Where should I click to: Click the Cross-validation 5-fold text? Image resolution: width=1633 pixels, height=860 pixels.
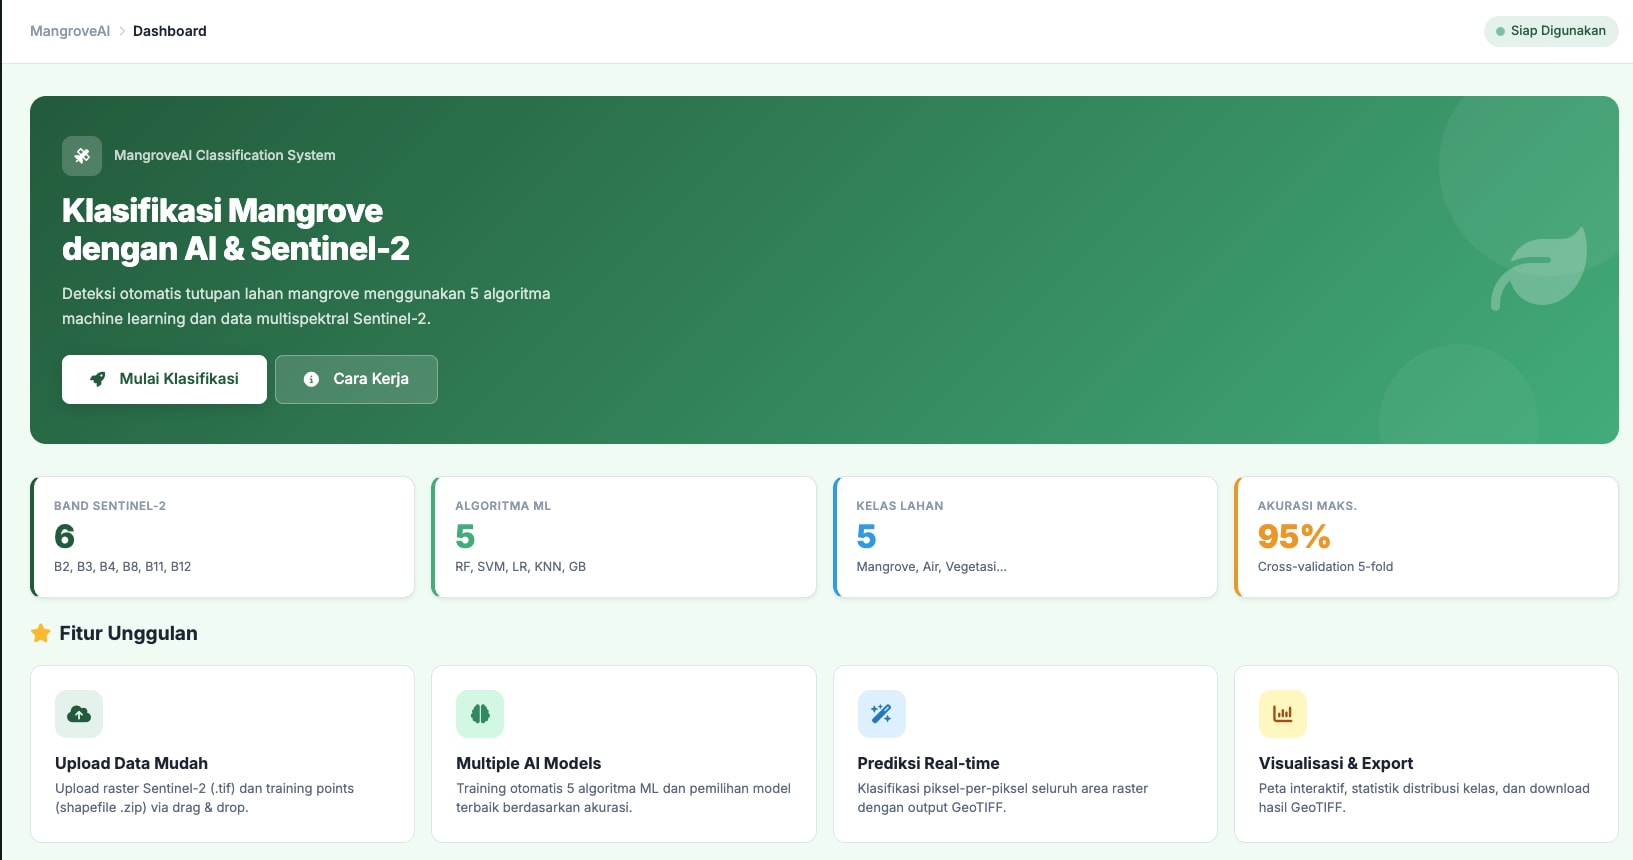[1325, 567]
